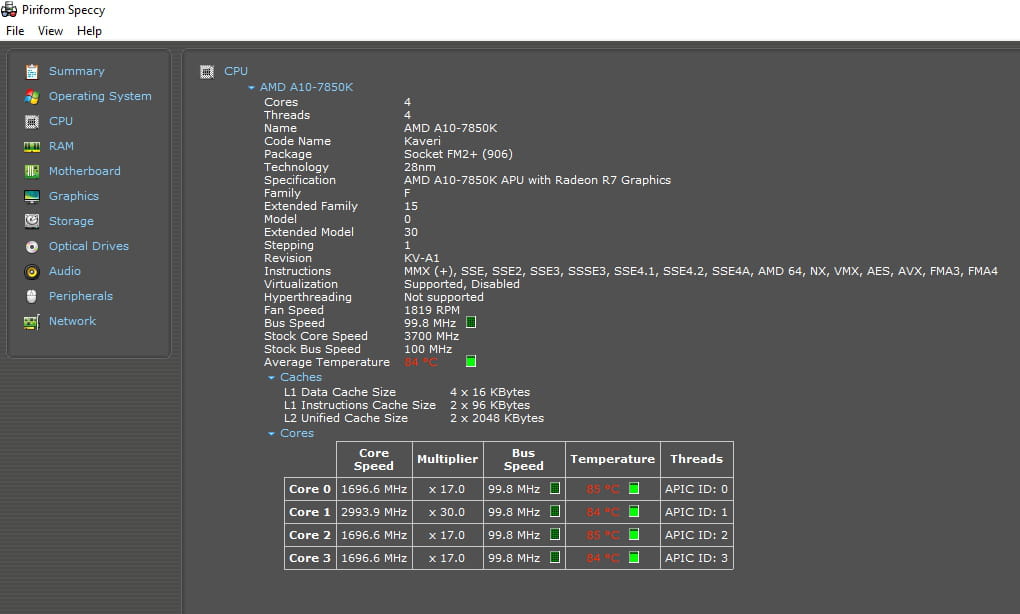This screenshot has height=614, width=1020.
Task: Click the Multiplier column header
Action: 448,459
